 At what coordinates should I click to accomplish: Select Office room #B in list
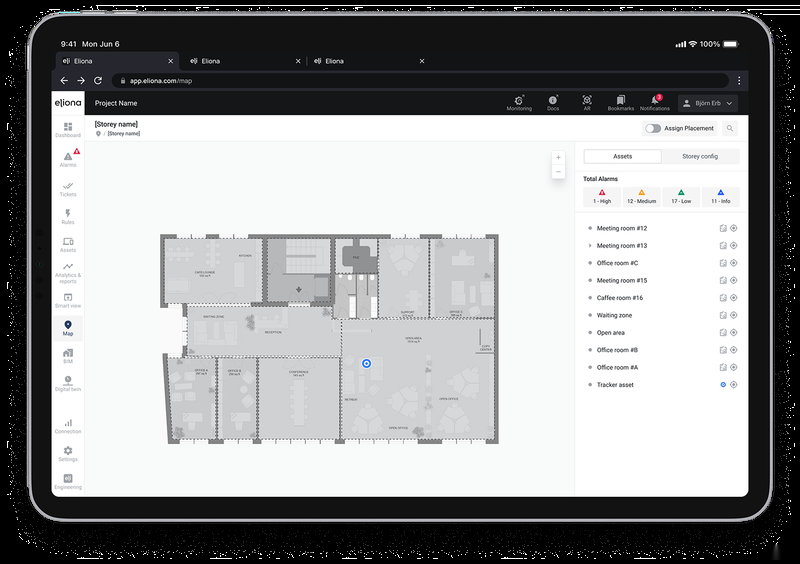point(617,350)
